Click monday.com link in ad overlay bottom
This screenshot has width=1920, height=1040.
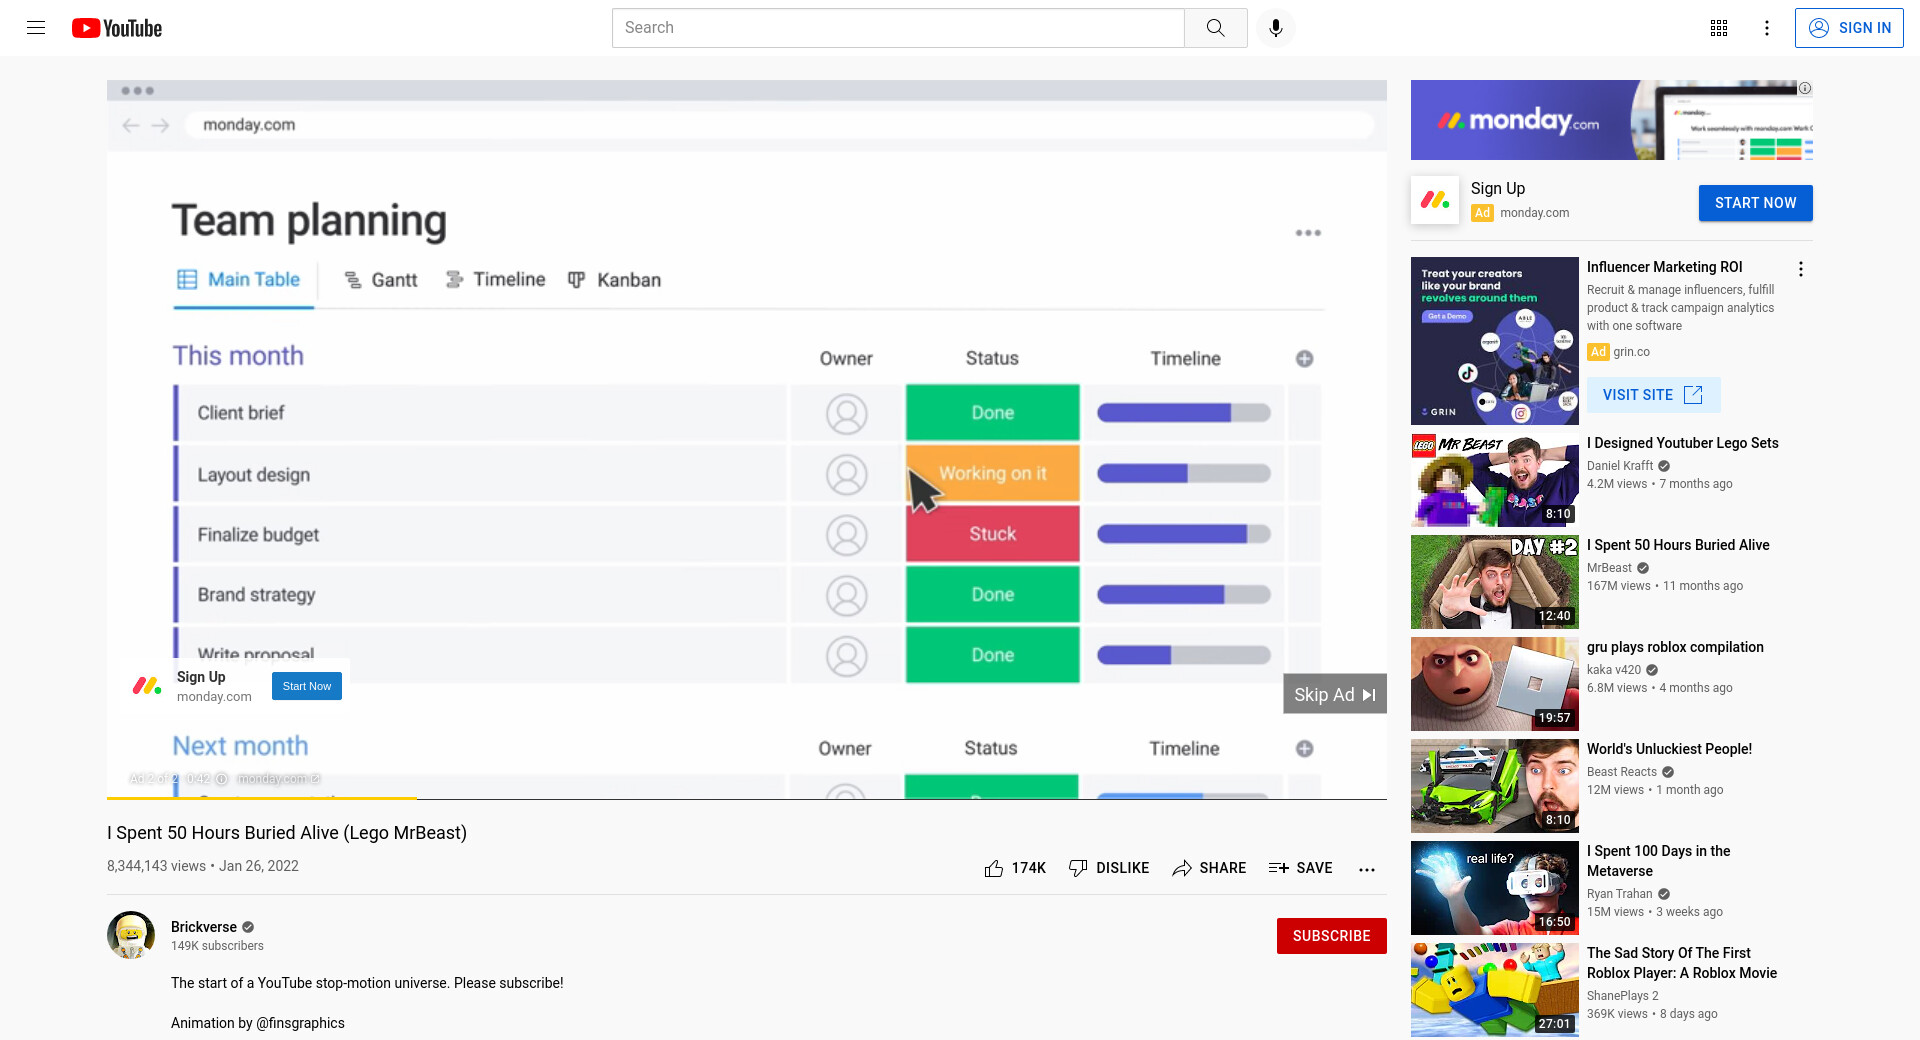pyautogui.click(x=278, y=779)
